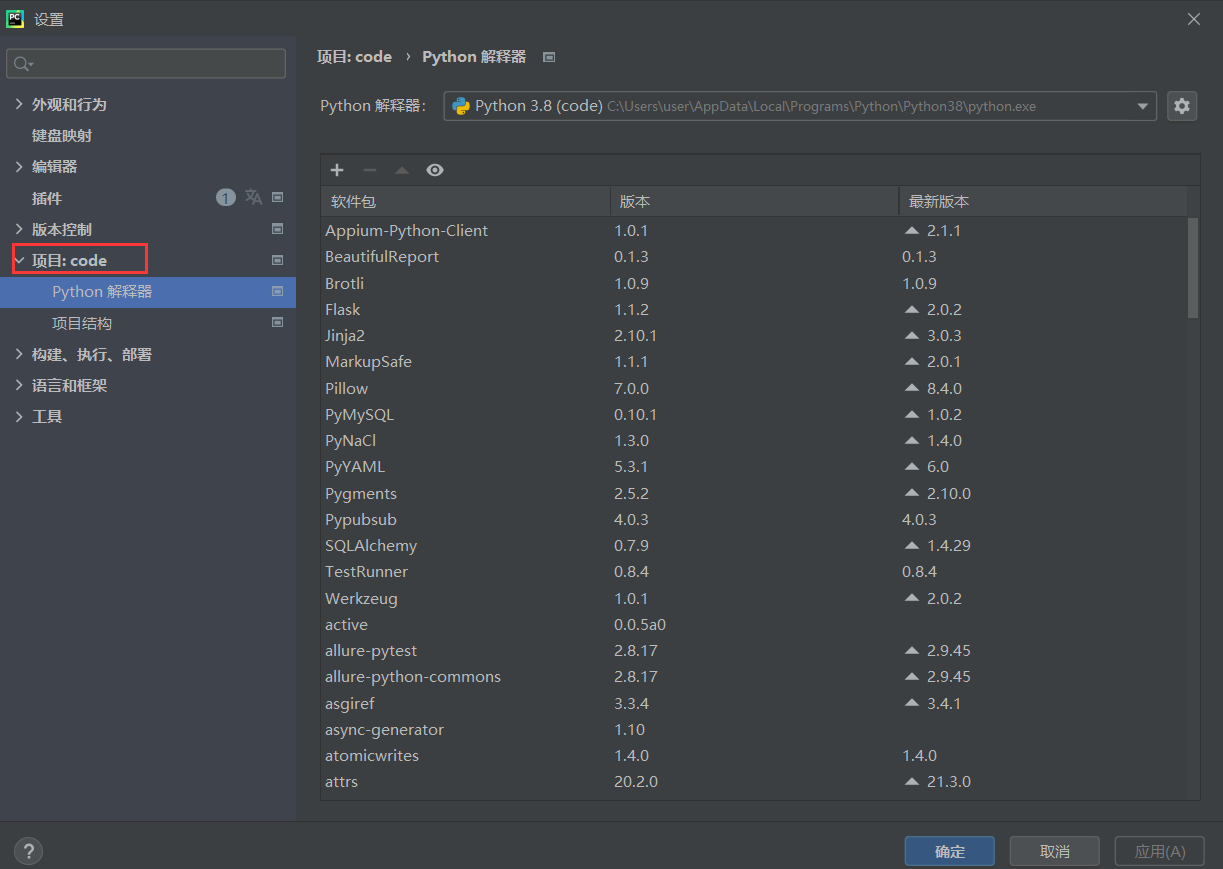The image size is (1223, 869).
Task: Click the settings search input field
Action: click(146, 64)
